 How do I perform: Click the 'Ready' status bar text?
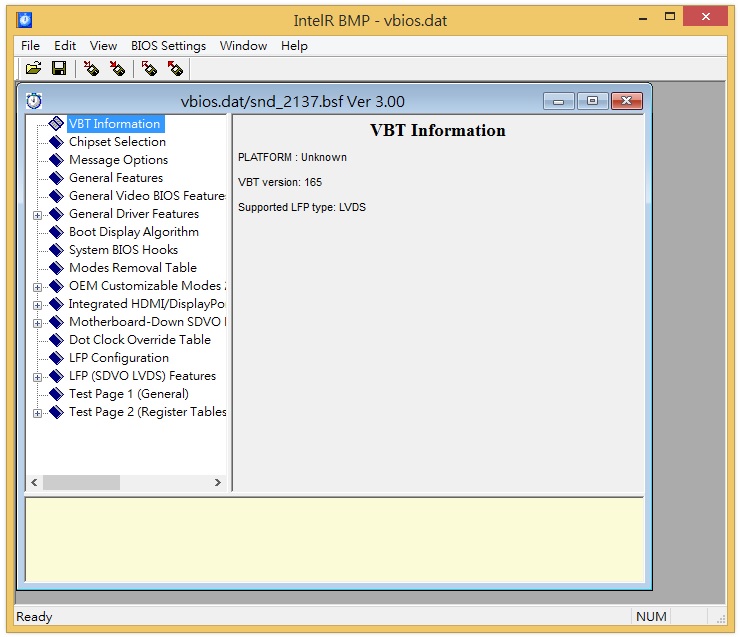coord(34,617)
